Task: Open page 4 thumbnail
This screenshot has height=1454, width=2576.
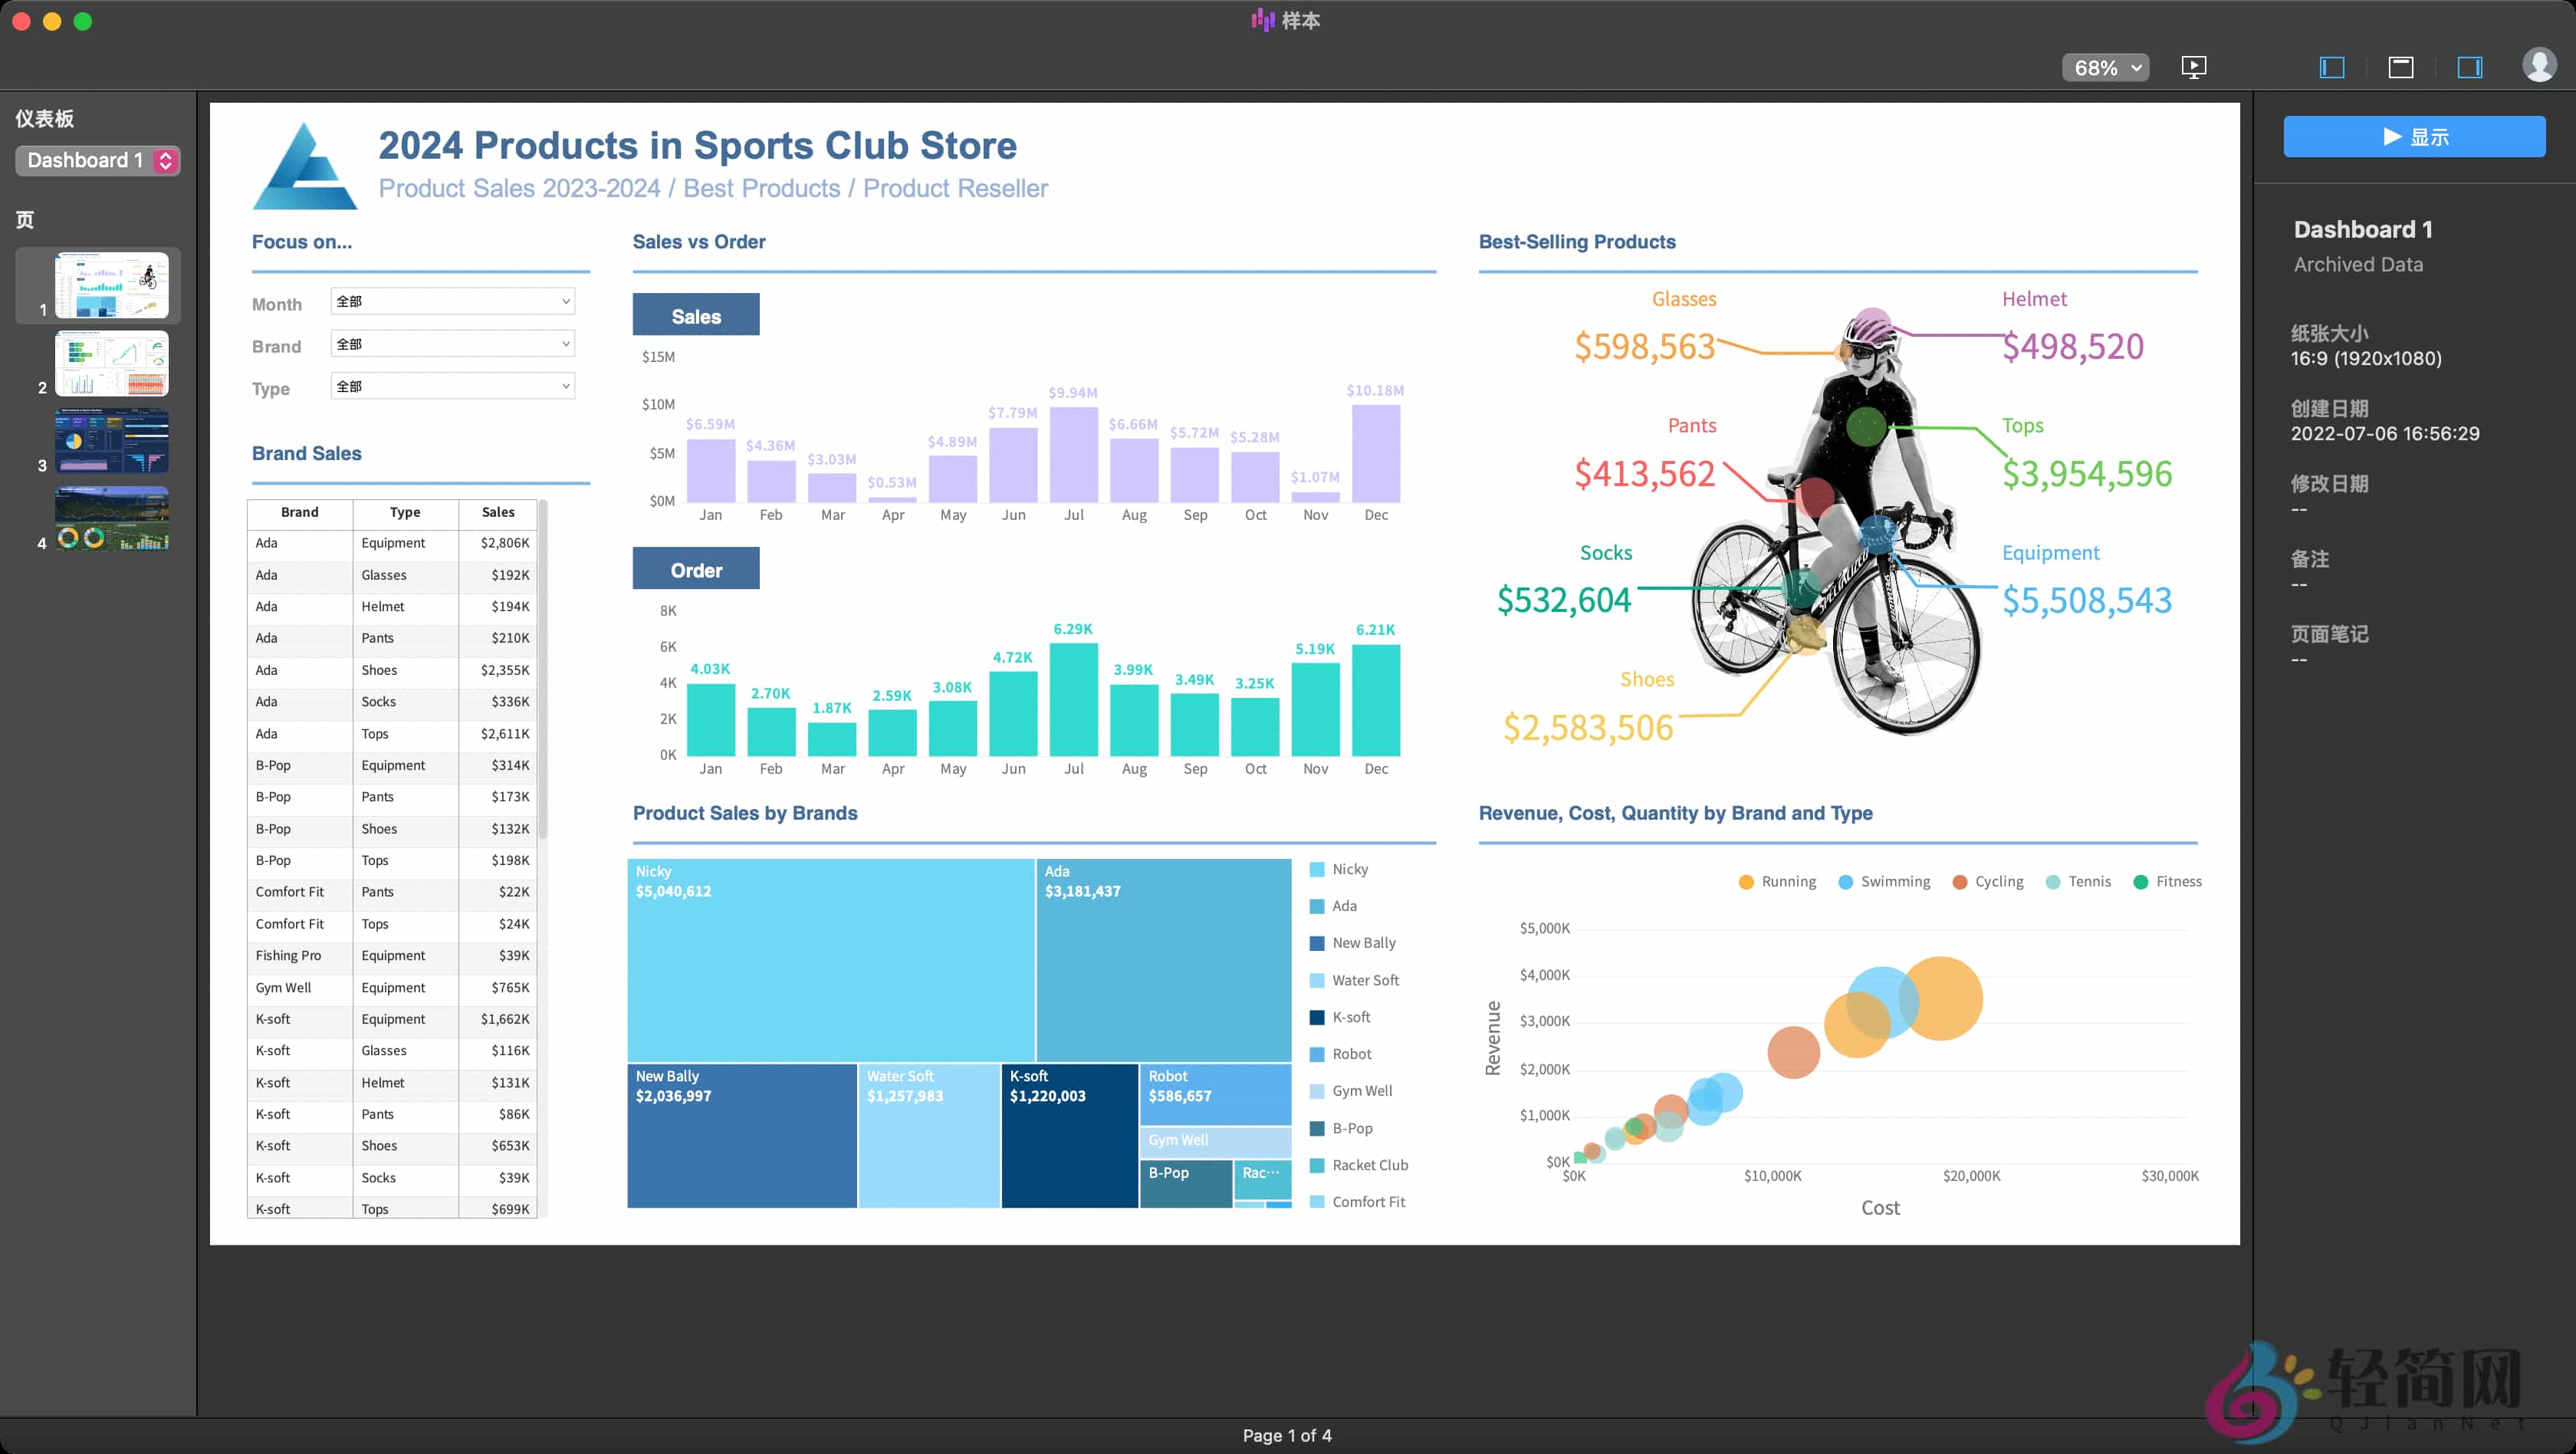Action: coord(111,519)
